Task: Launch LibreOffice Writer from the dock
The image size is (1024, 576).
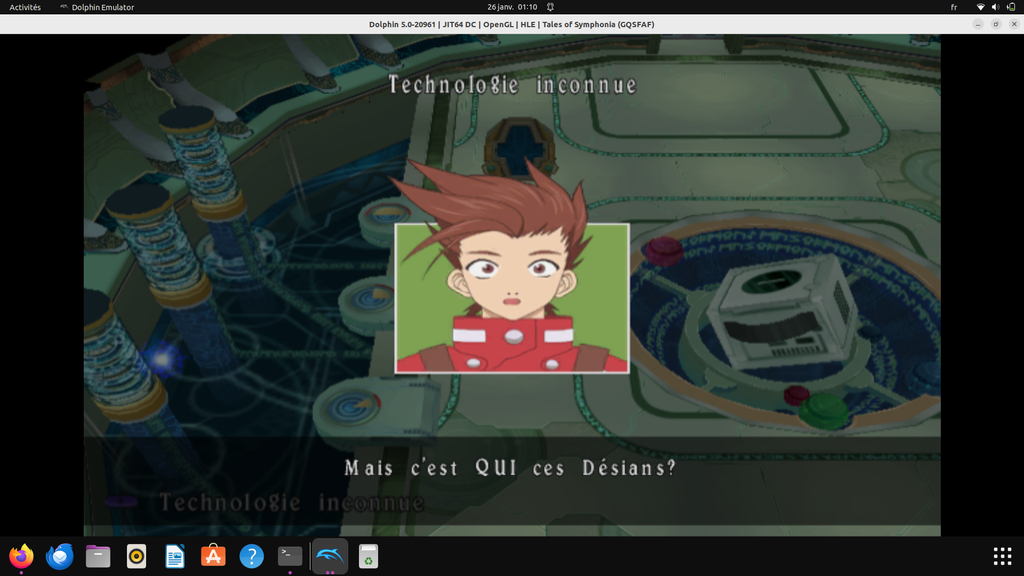Action: (175, 556)
